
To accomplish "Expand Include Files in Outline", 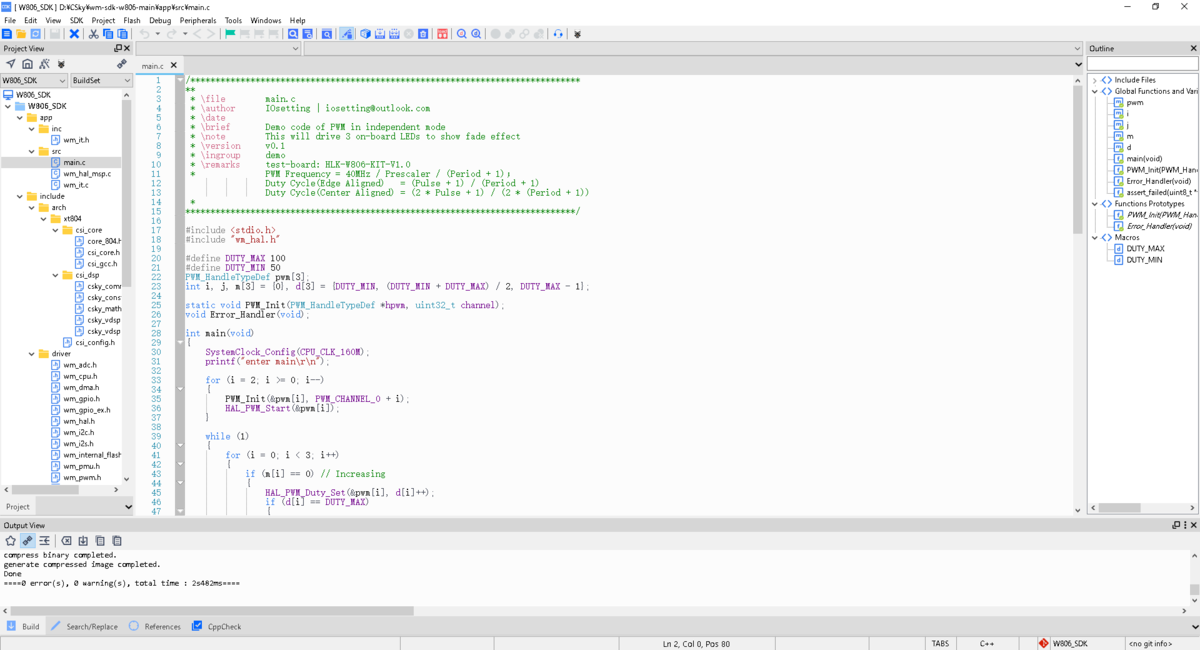I will coord(1095,80).
